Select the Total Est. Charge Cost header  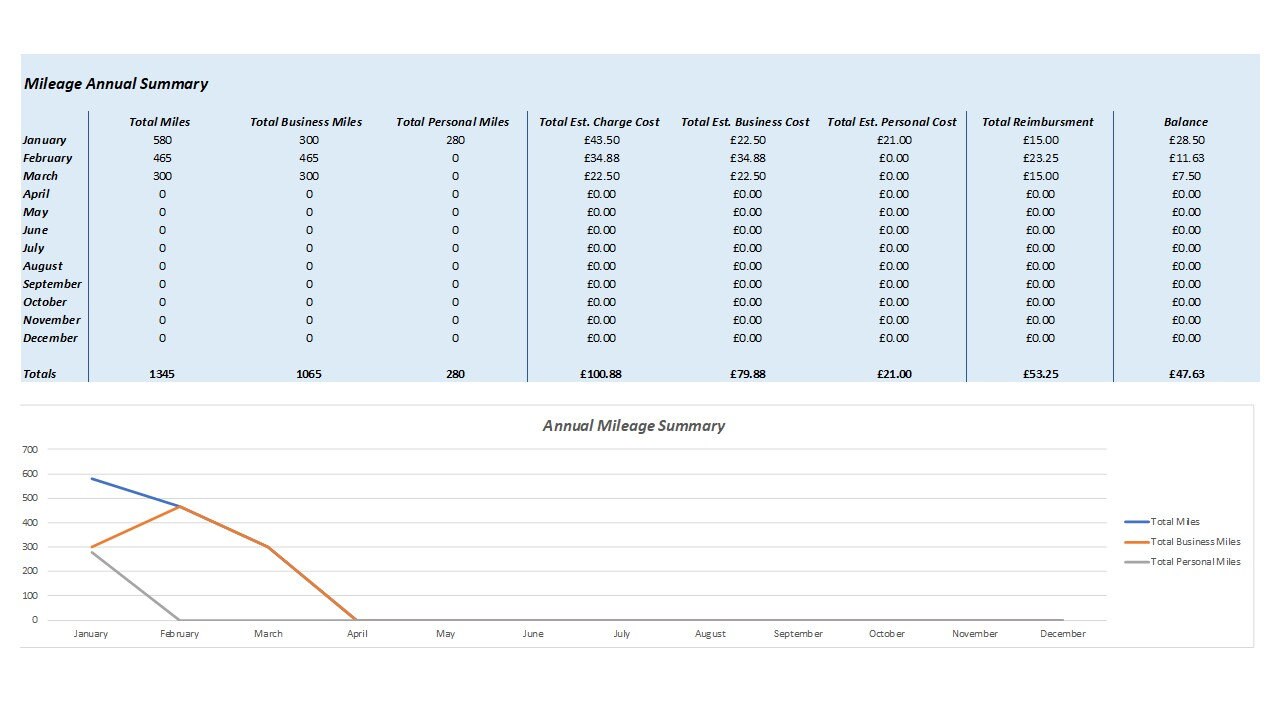coord(598,121)
